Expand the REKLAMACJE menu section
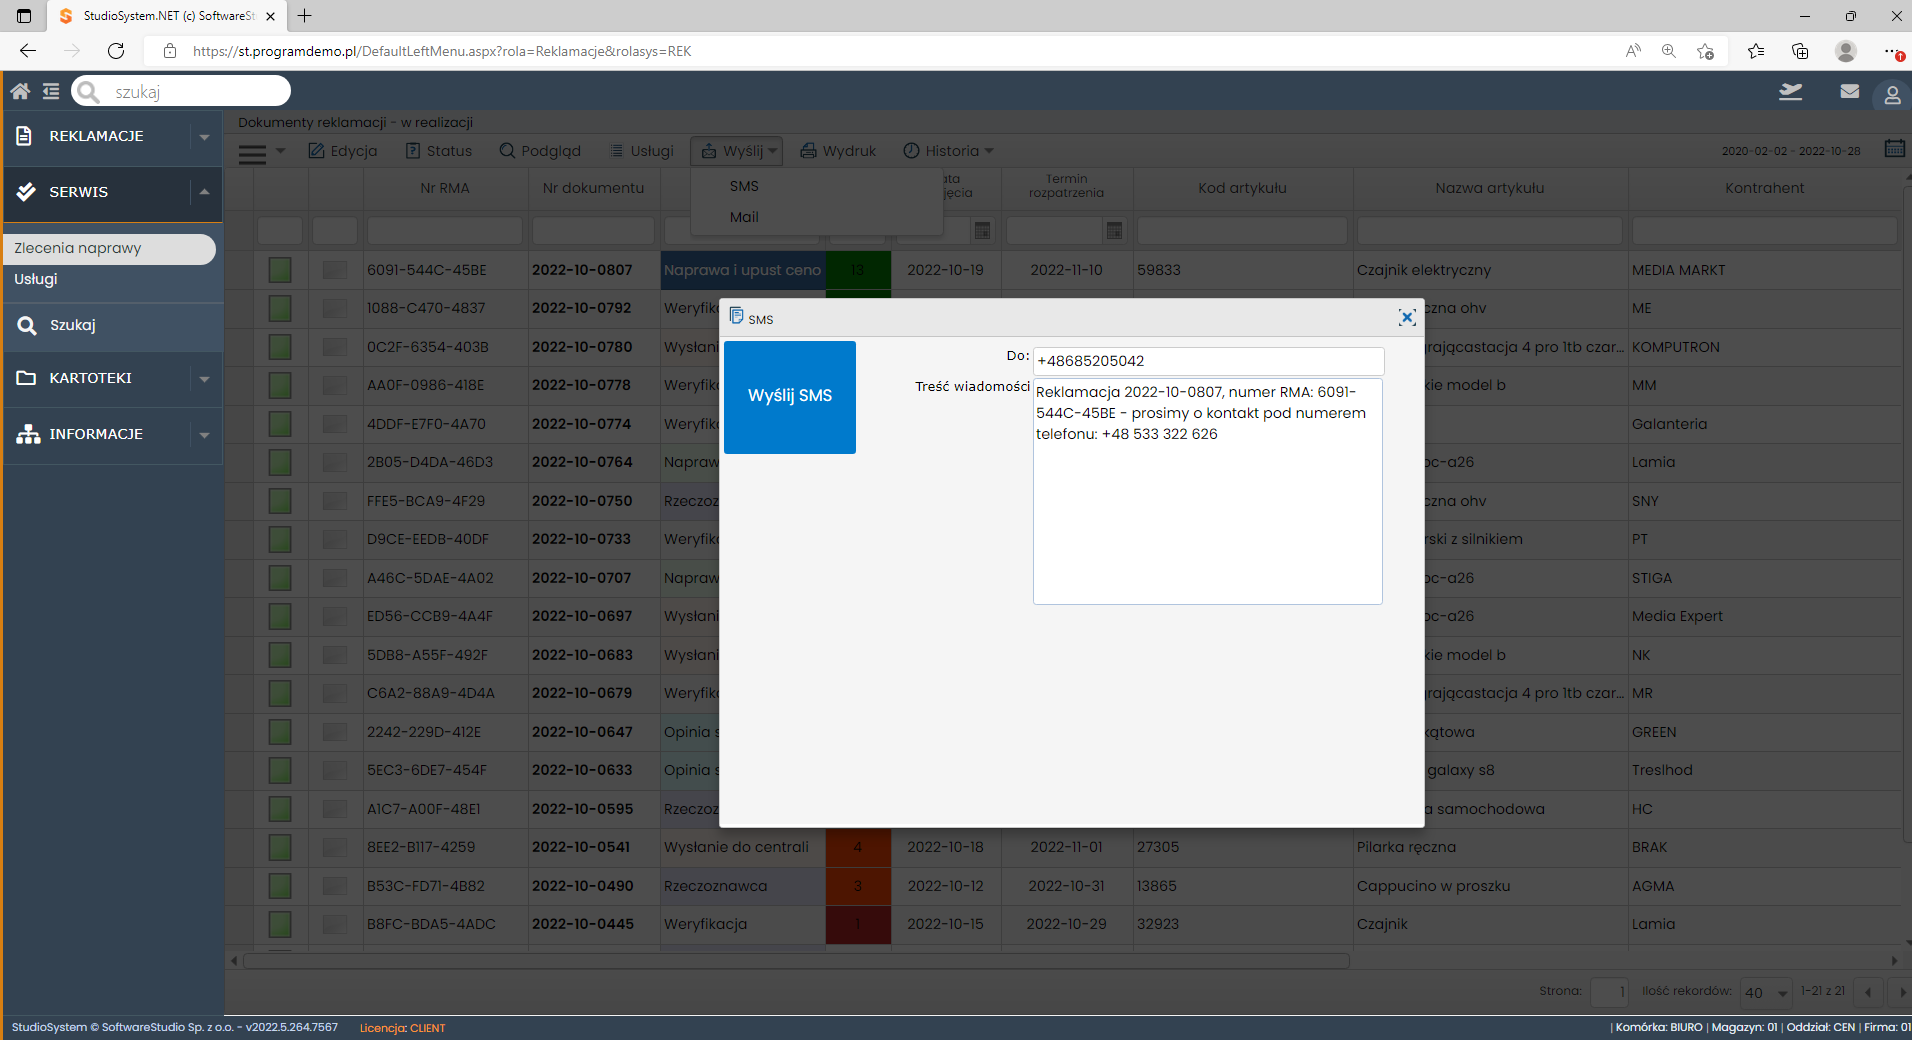The image size is (1912, 1040). [x=204, y=137]
